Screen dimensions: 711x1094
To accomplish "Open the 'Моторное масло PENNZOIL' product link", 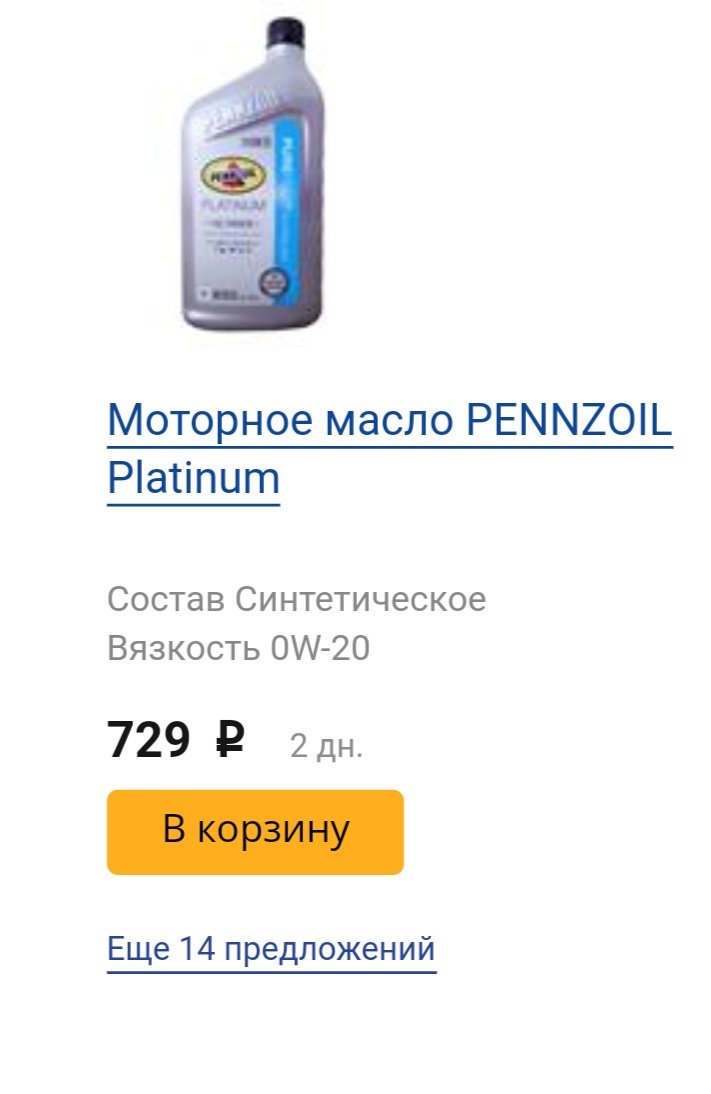I will 389,420.
